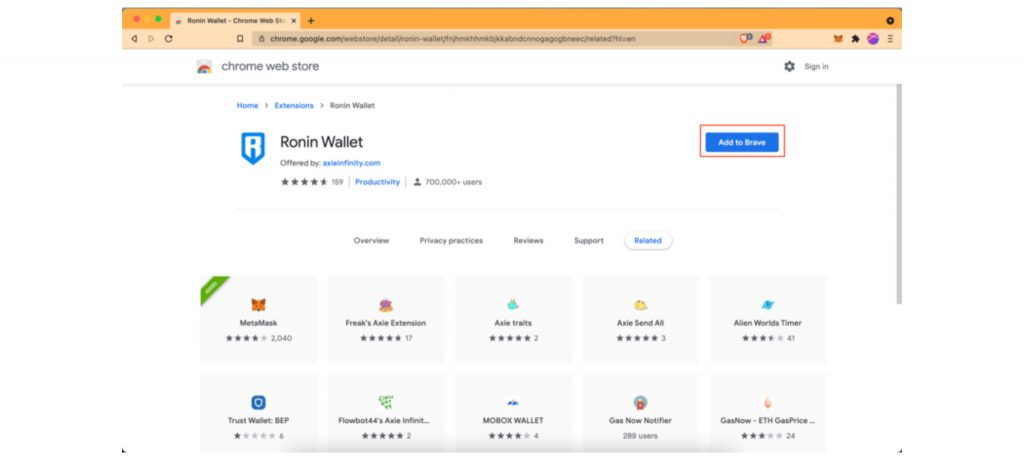
Task: Click the URL address bar
Action: pos(493,39)
